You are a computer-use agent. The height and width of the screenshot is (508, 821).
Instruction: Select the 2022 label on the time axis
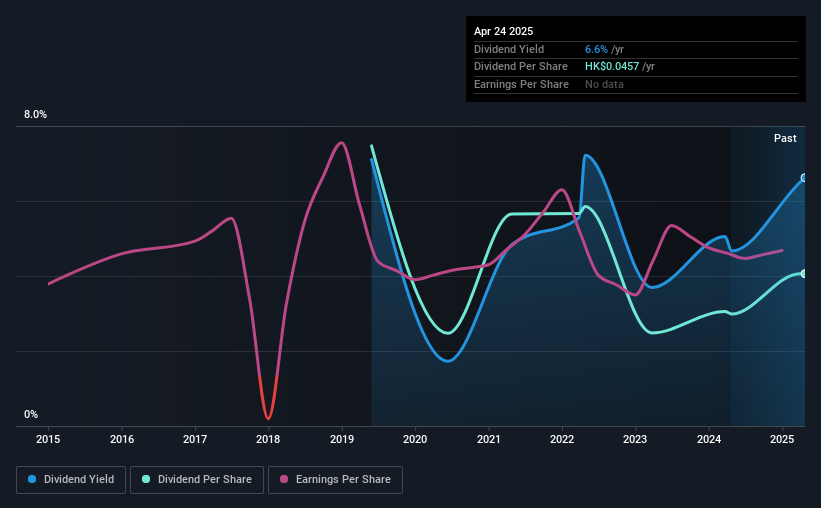[x=562, y=439]
